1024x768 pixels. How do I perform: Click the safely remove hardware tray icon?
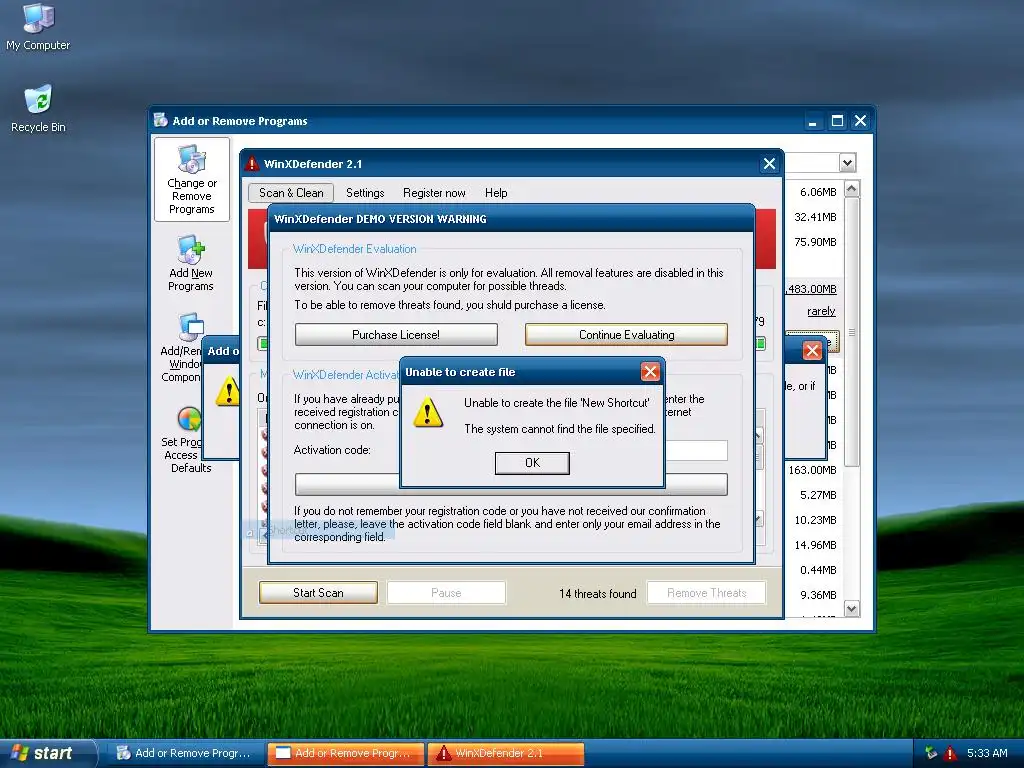(931, 753)
